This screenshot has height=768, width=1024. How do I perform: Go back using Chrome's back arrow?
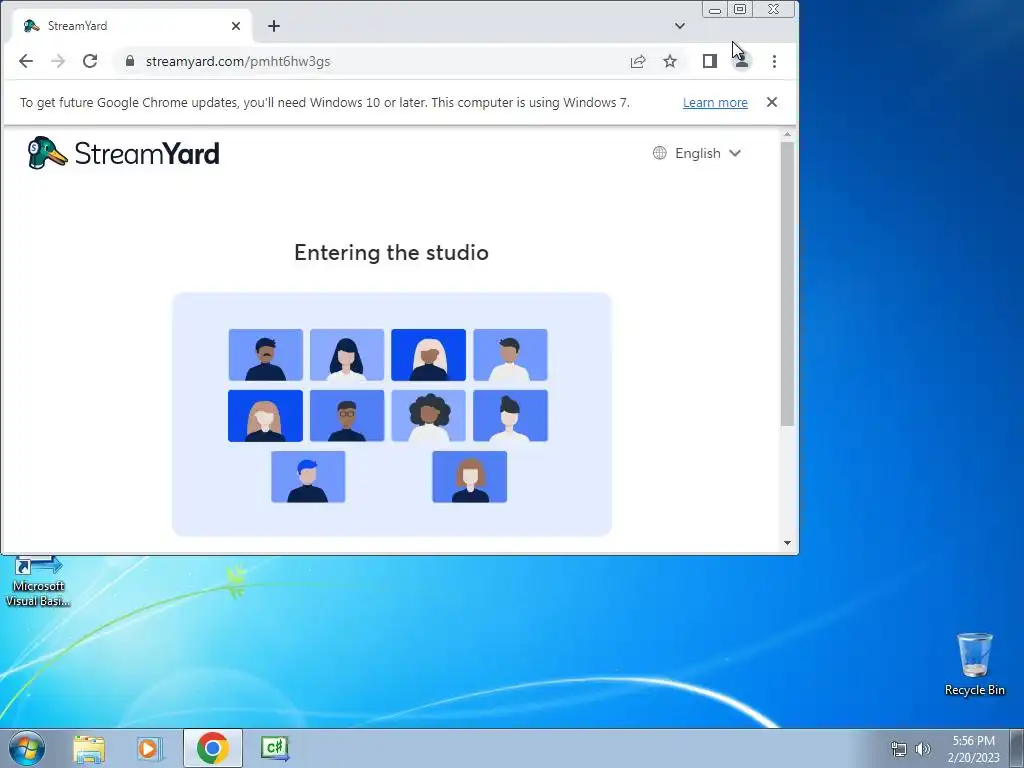[25, 61]
